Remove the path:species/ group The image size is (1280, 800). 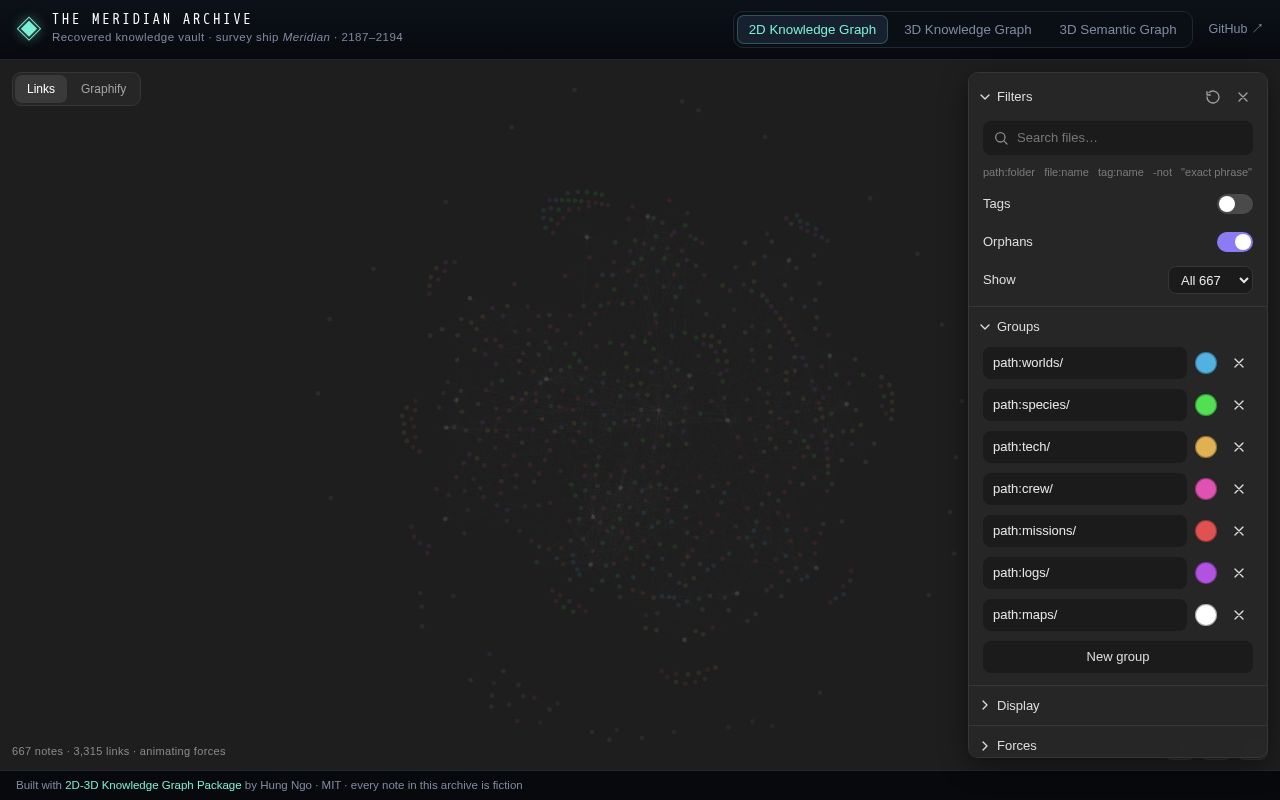(1239, 405)
